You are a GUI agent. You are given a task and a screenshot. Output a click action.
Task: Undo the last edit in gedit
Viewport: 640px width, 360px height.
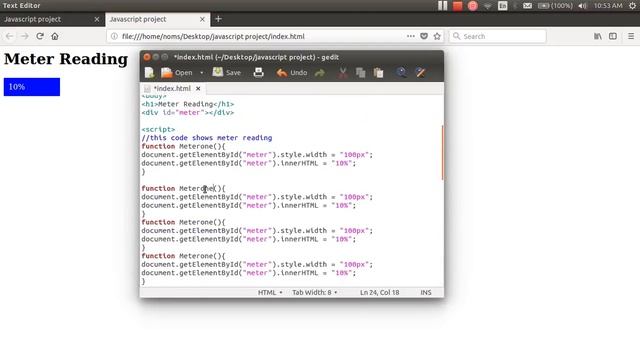click(292, 73)
